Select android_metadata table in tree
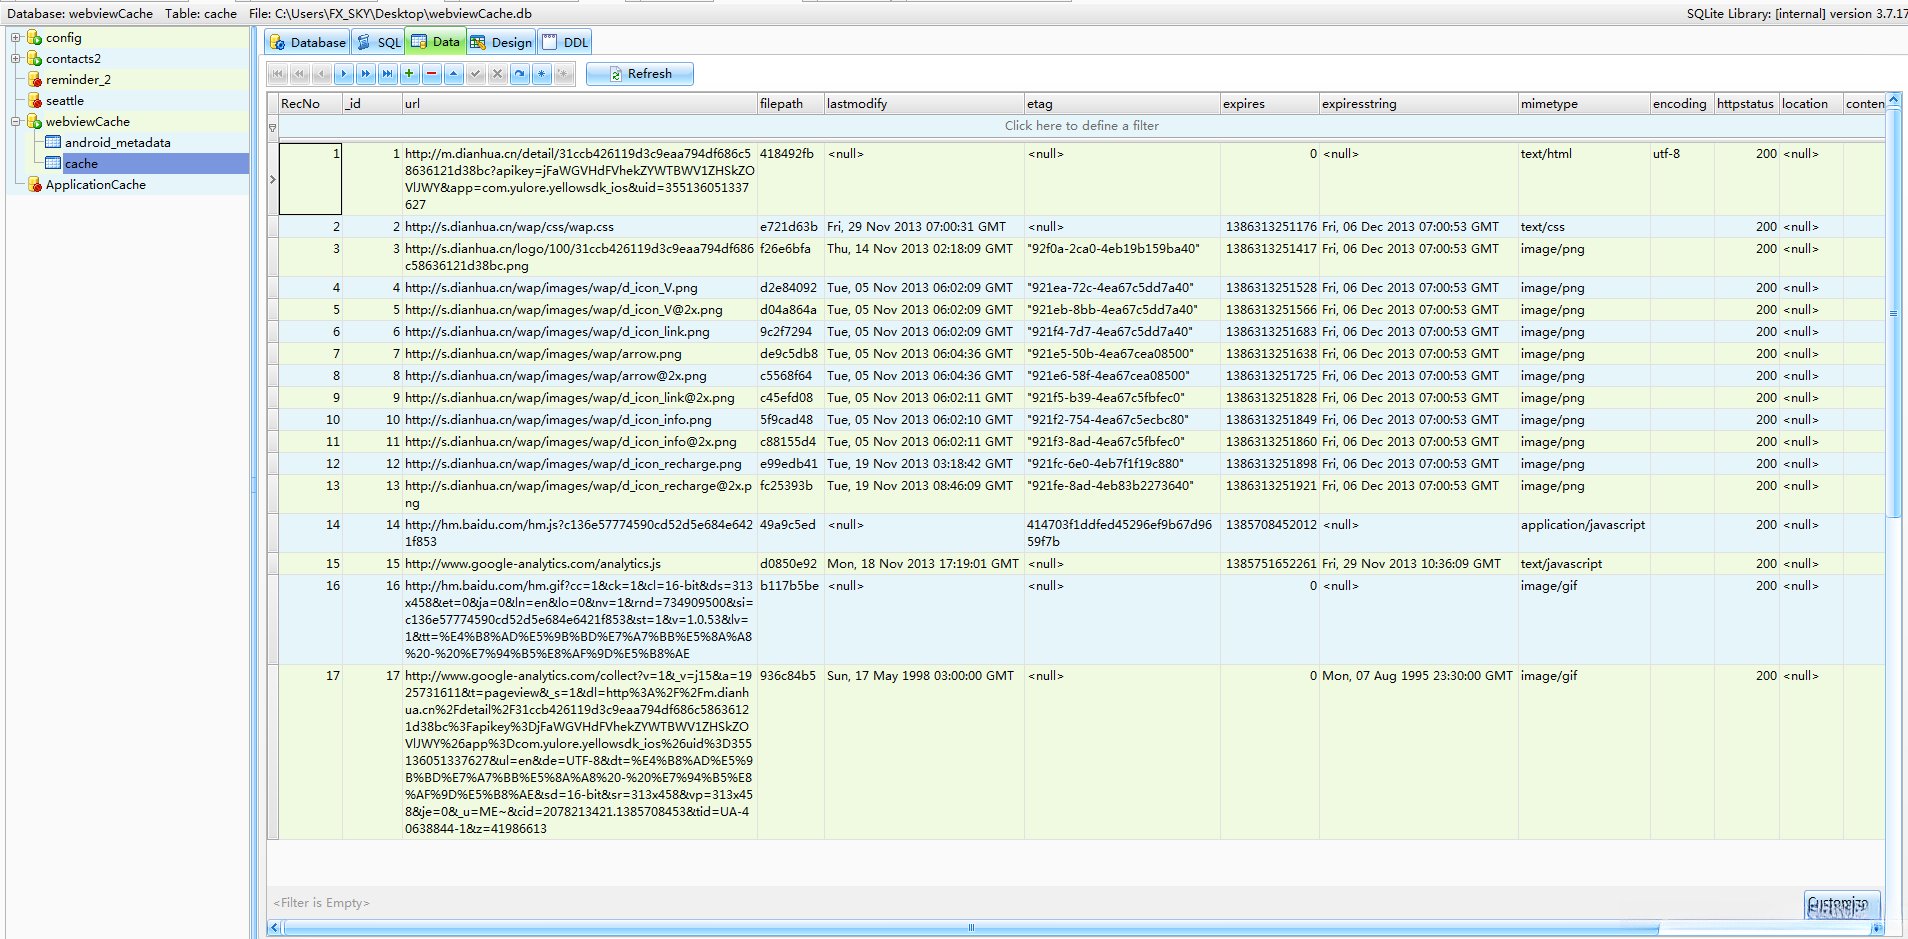This screenshot has width=1908, height=939. pos(117,143)
